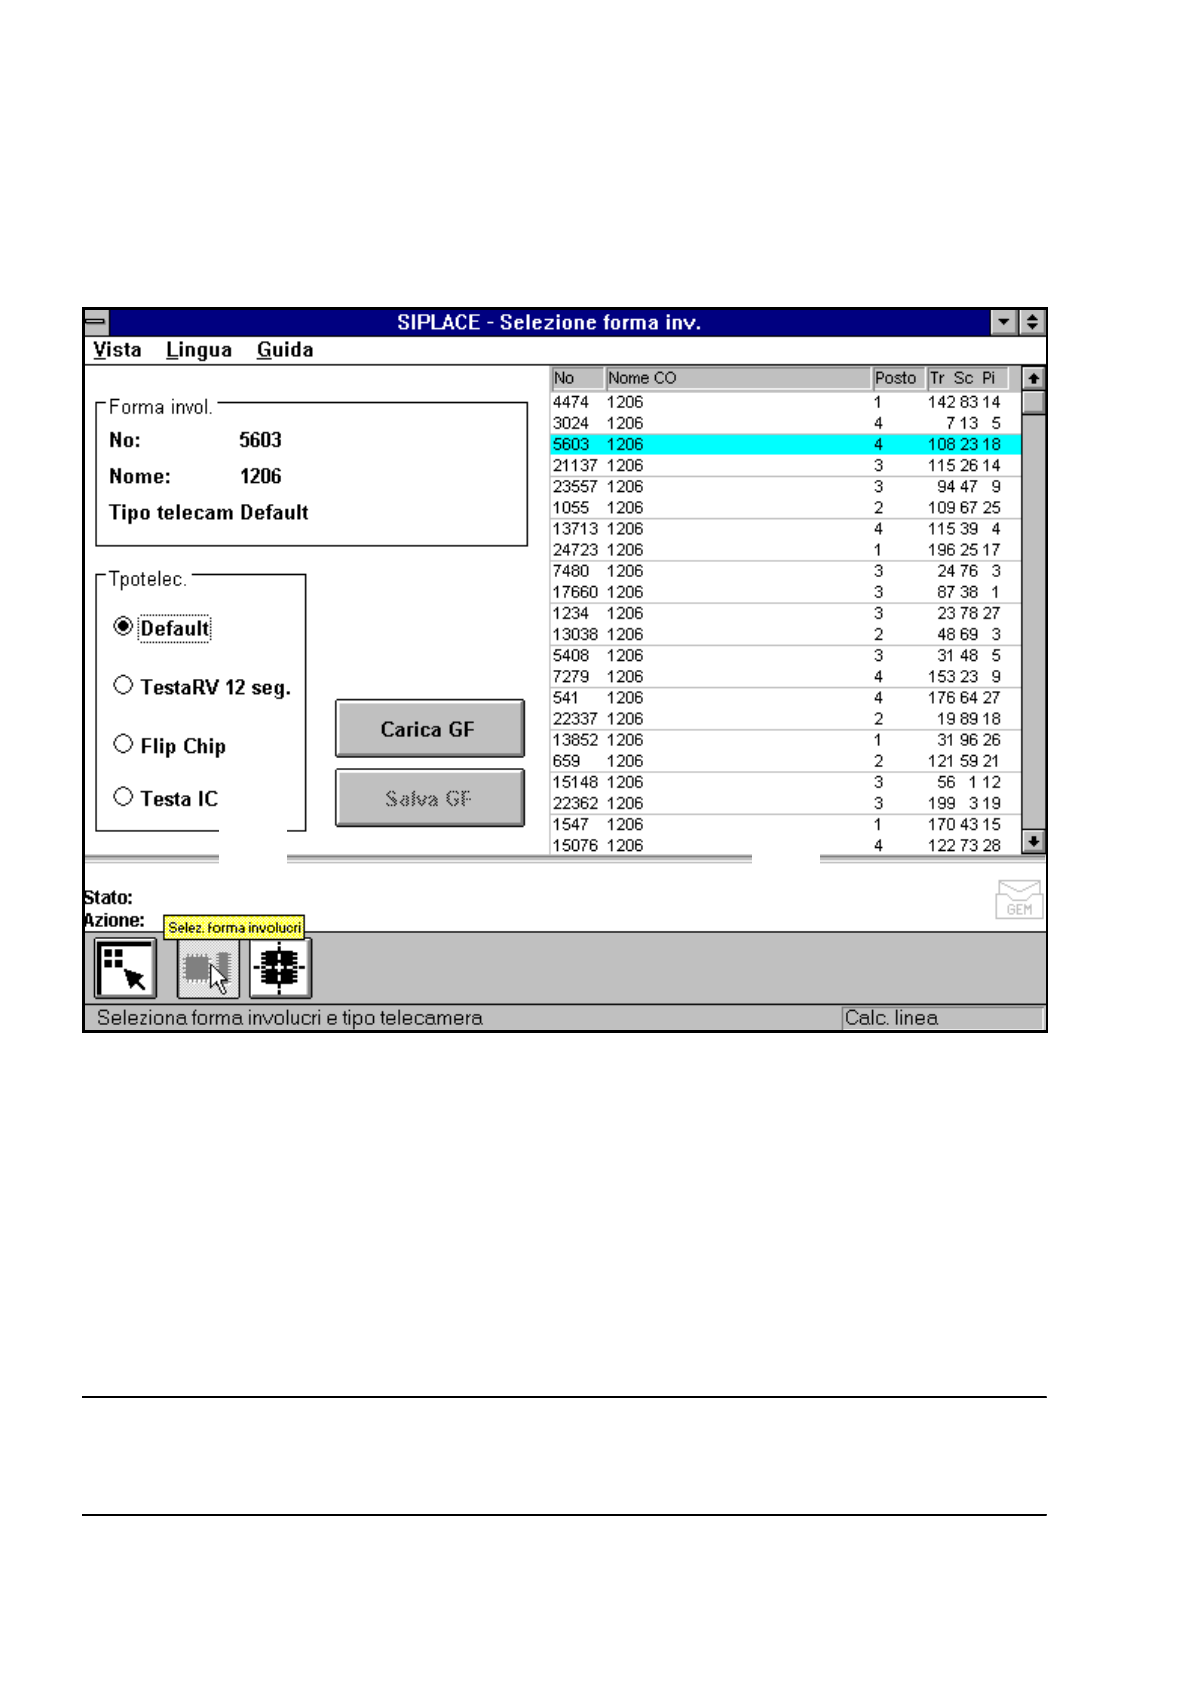Select list row number 22337
Viewport: 1188px width, 1684px height.
pos(785,719)
